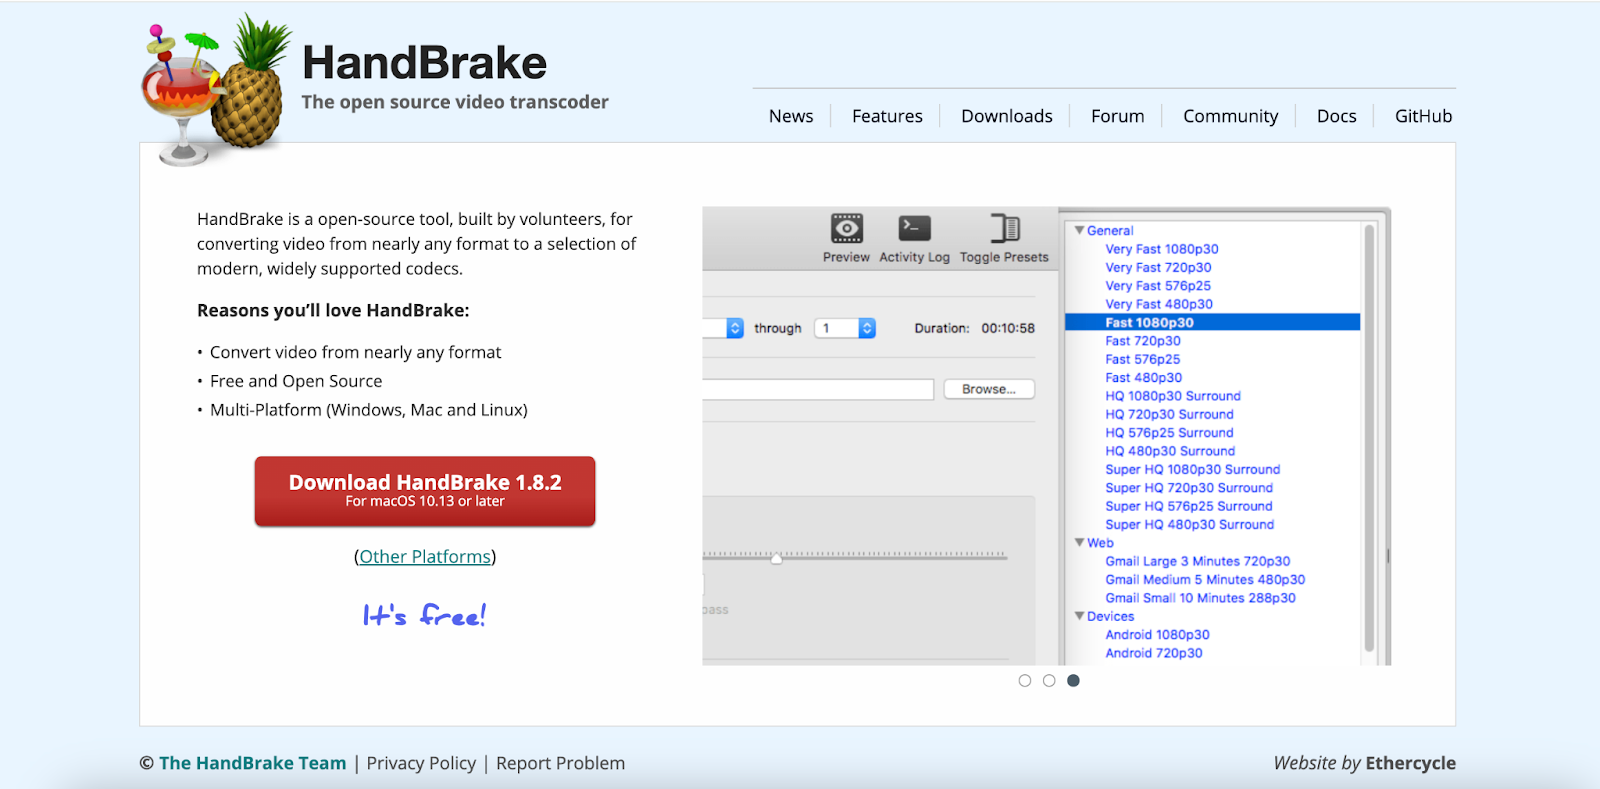Select the first carousel dot

1025,681
